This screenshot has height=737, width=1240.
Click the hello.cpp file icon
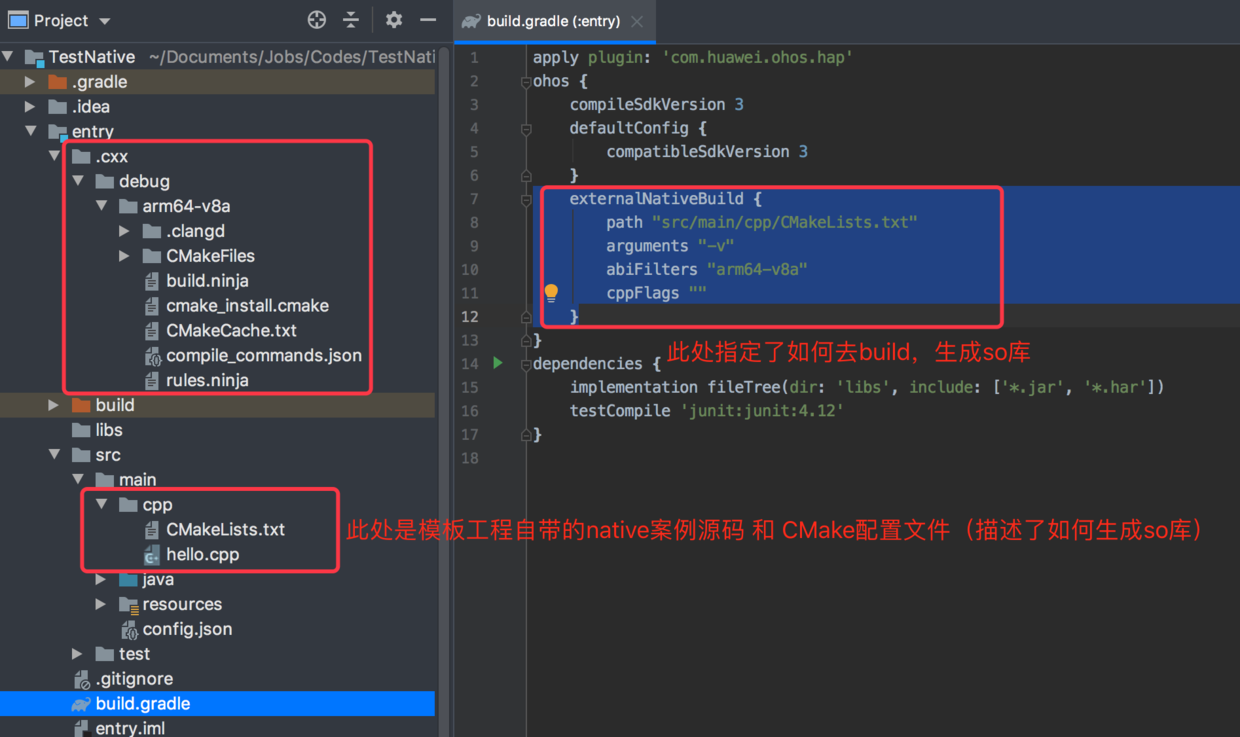click(x=152, y=555)
